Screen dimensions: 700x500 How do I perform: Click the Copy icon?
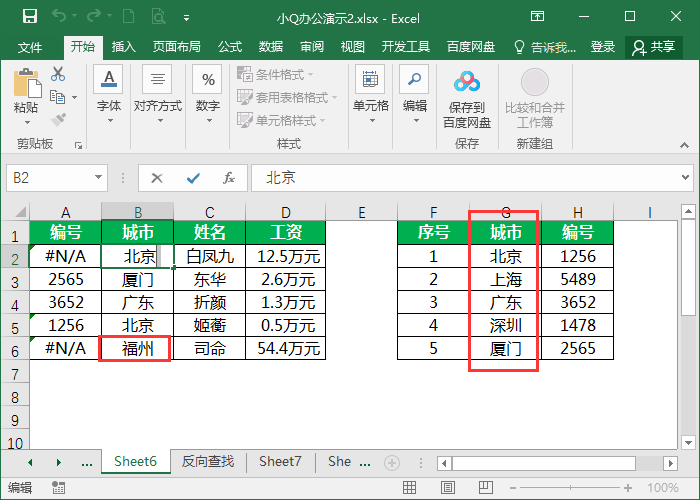pos(58,97)
